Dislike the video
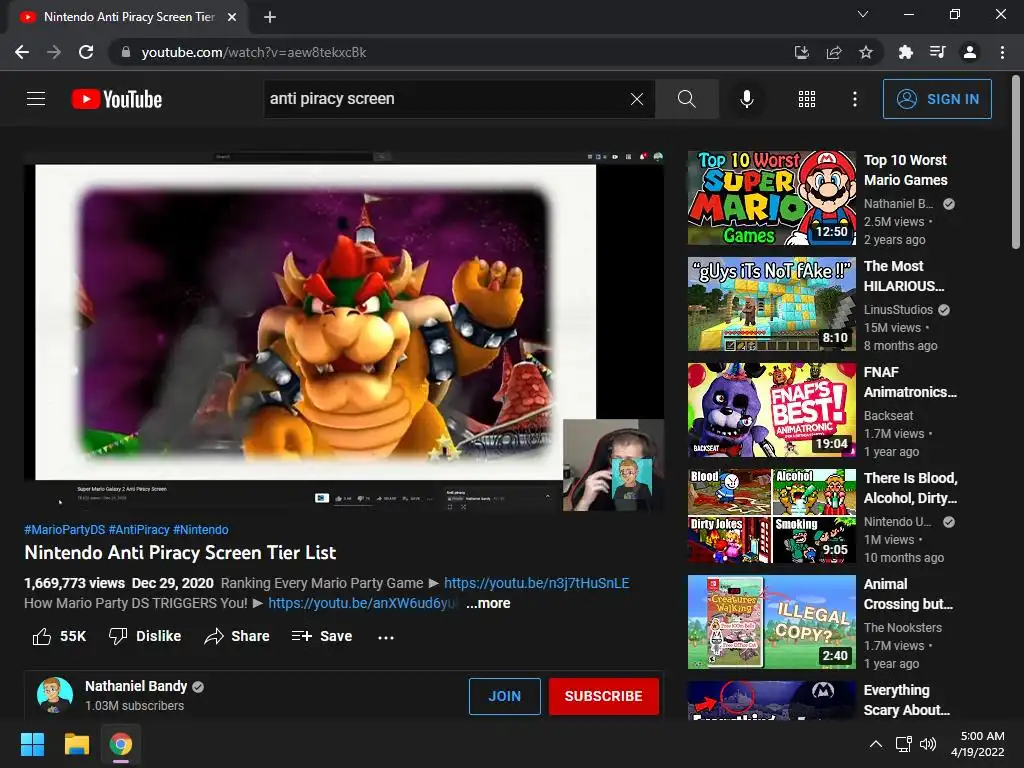The width and height of the screenshot is (1024, 768). 145,636
